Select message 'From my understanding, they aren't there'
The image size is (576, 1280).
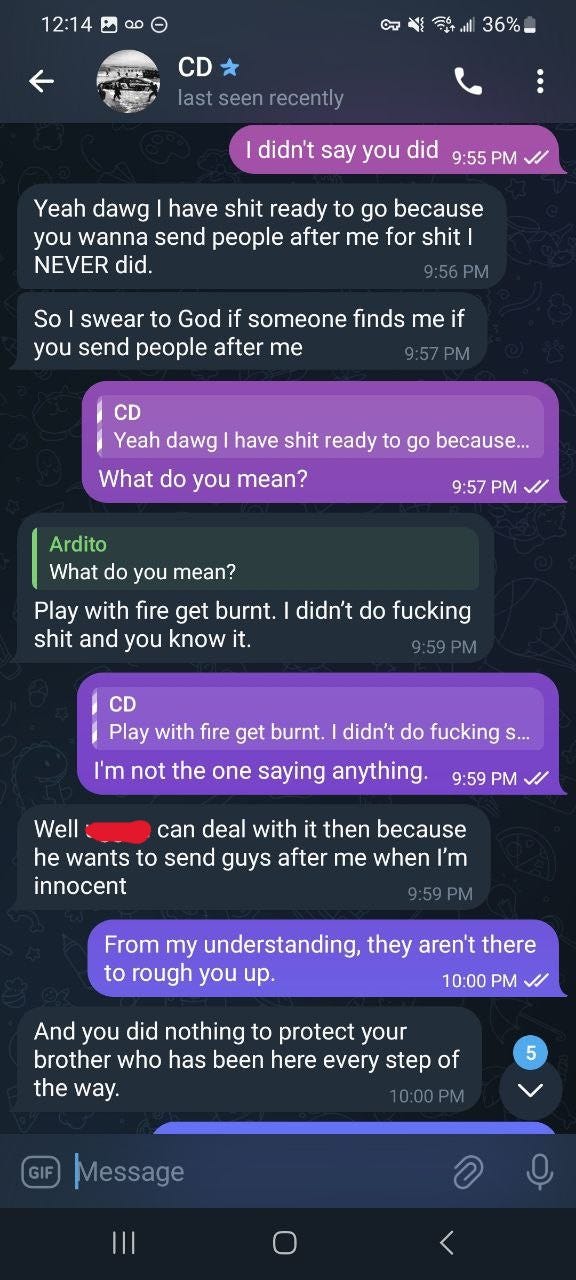(x=323, y=959)
